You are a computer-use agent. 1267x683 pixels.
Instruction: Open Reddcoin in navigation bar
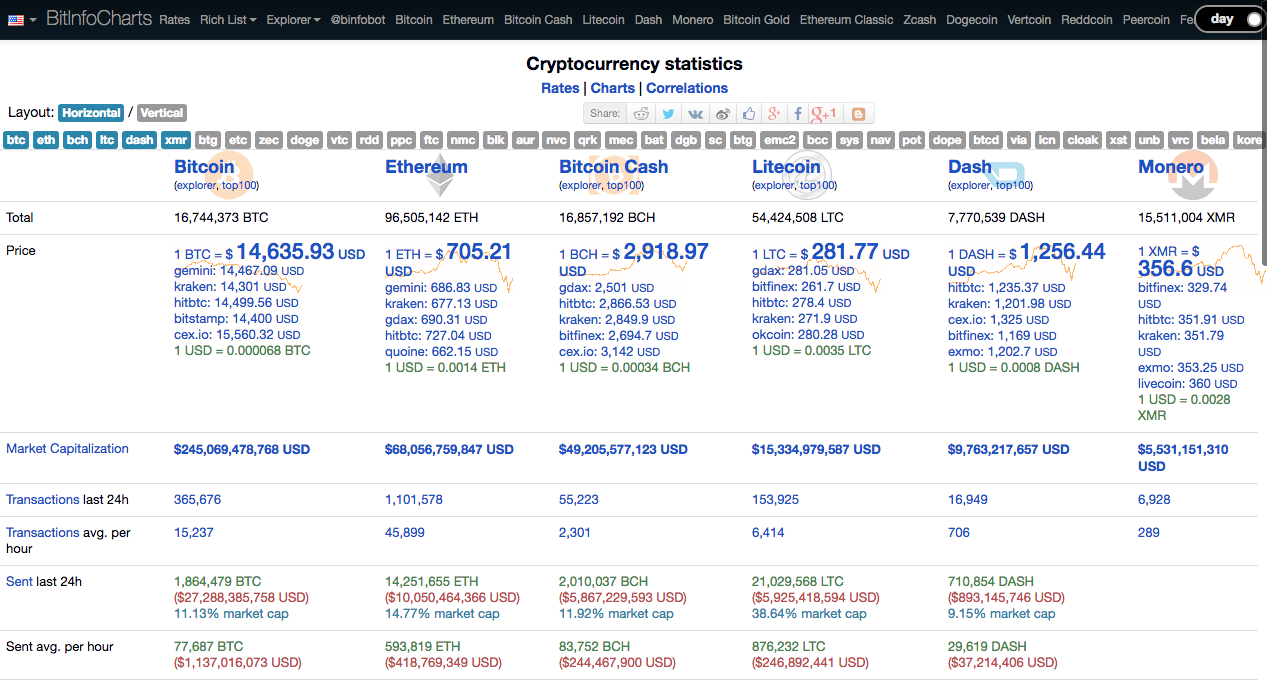(1087, 19)
